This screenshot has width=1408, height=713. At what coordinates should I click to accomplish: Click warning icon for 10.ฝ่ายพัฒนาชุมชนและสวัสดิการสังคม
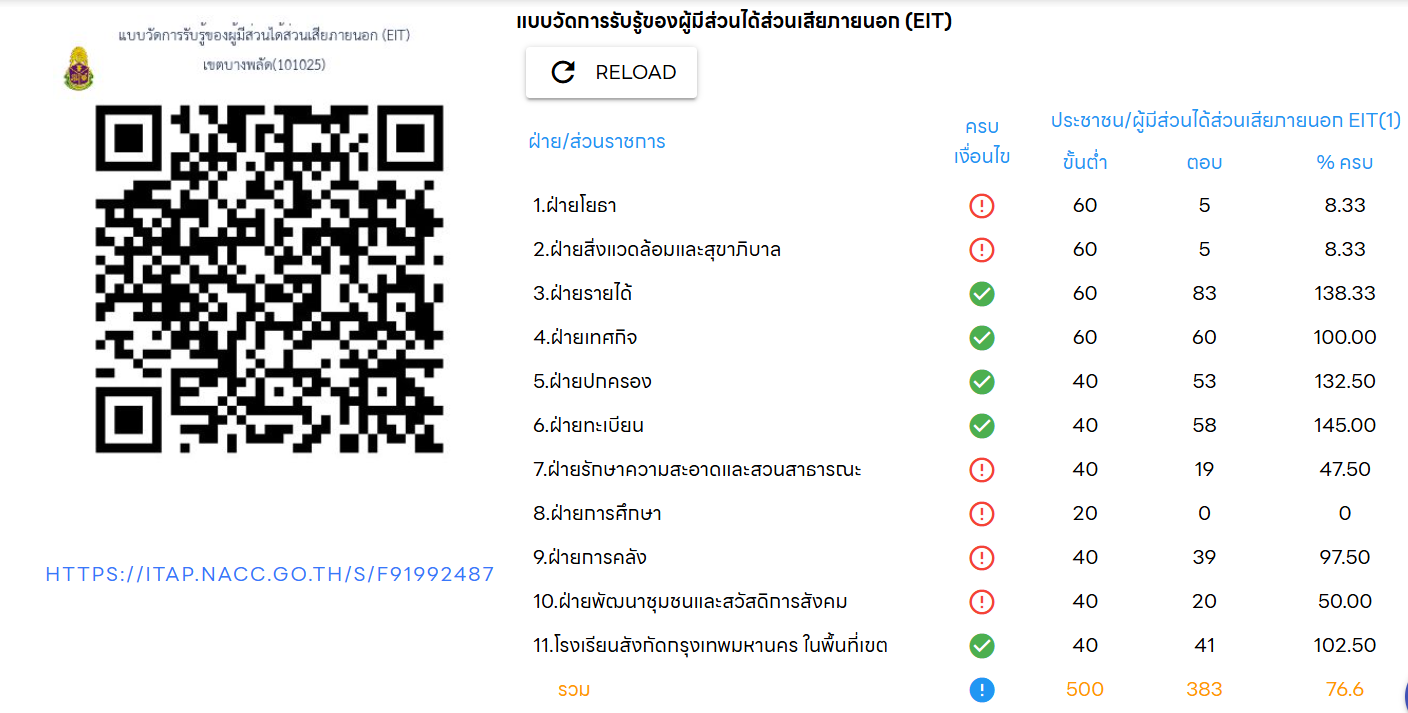[982, 602]
